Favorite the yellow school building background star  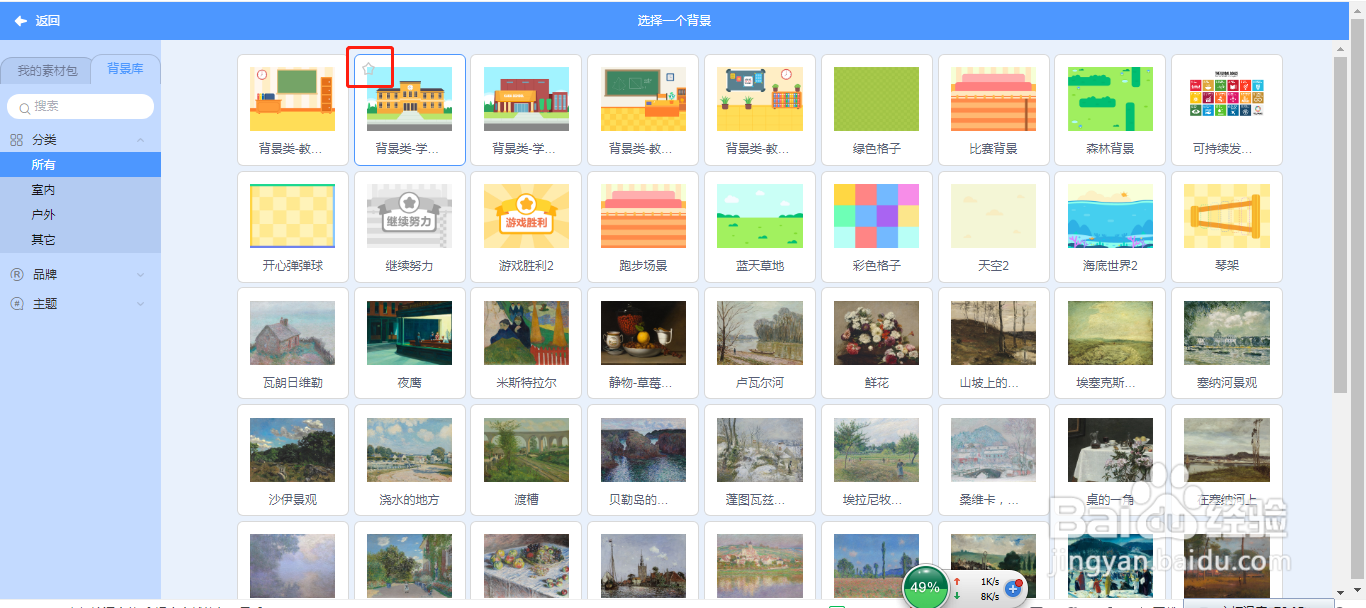click(x=368, y=69)
